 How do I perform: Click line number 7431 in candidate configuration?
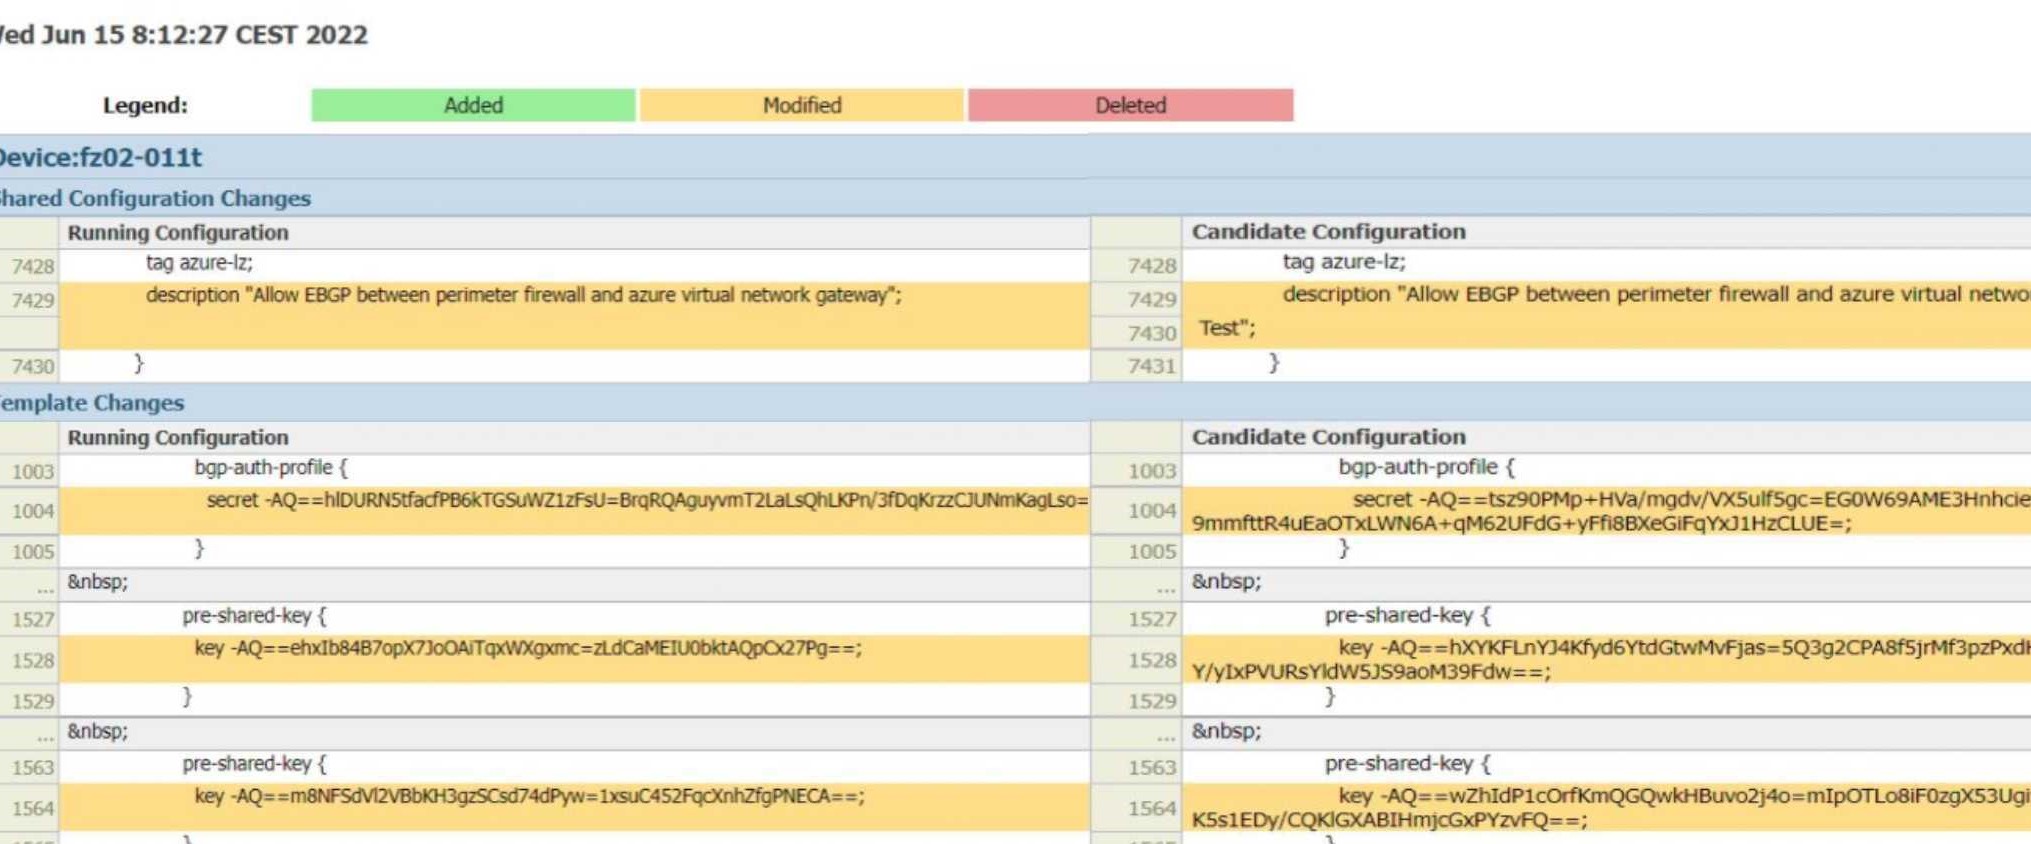pyautogui.click(x=1151, y=366)
